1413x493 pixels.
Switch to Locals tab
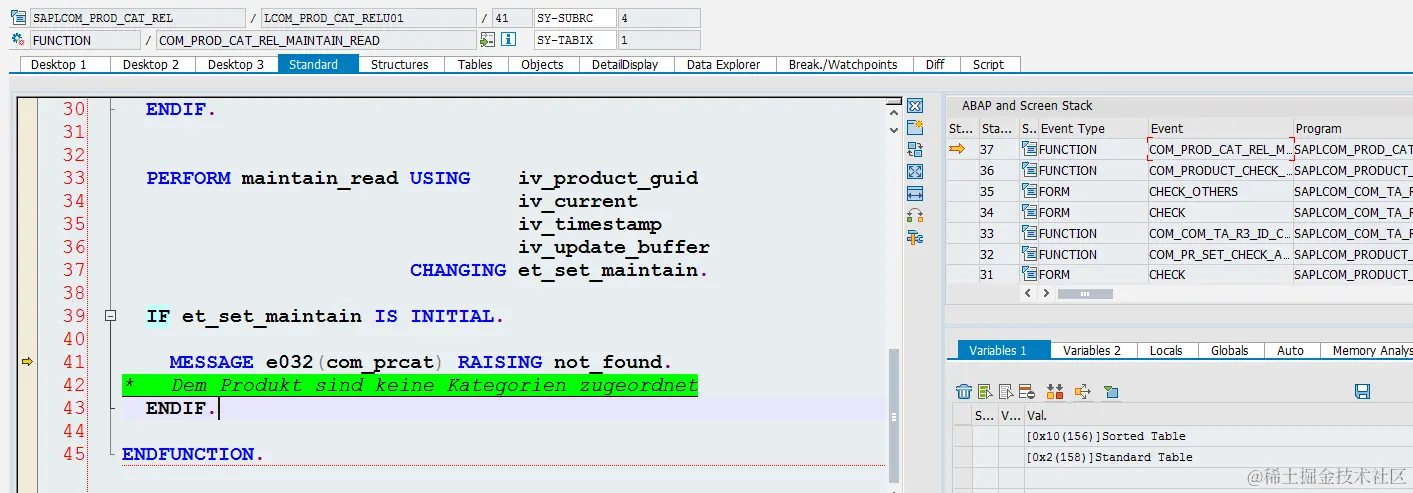click(x=1166, y=351)
